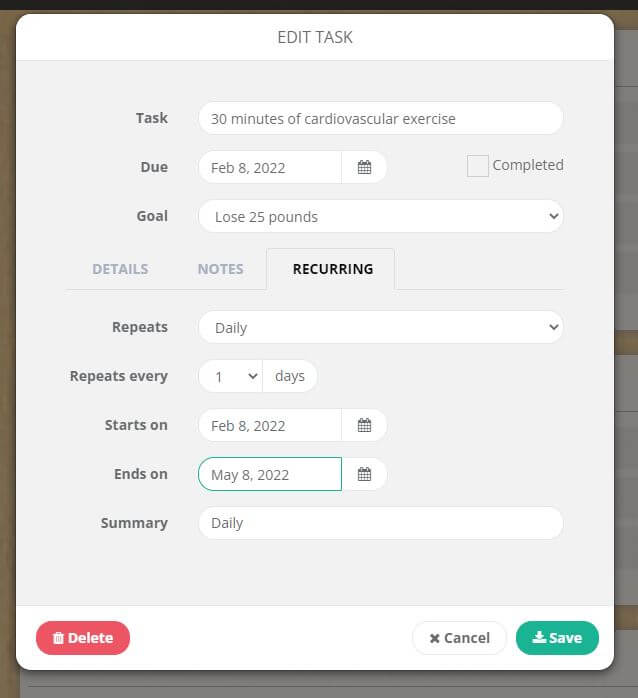Select the Recurring tab
The width and height of the screenshot is (638, 698).
pos(332,269)
